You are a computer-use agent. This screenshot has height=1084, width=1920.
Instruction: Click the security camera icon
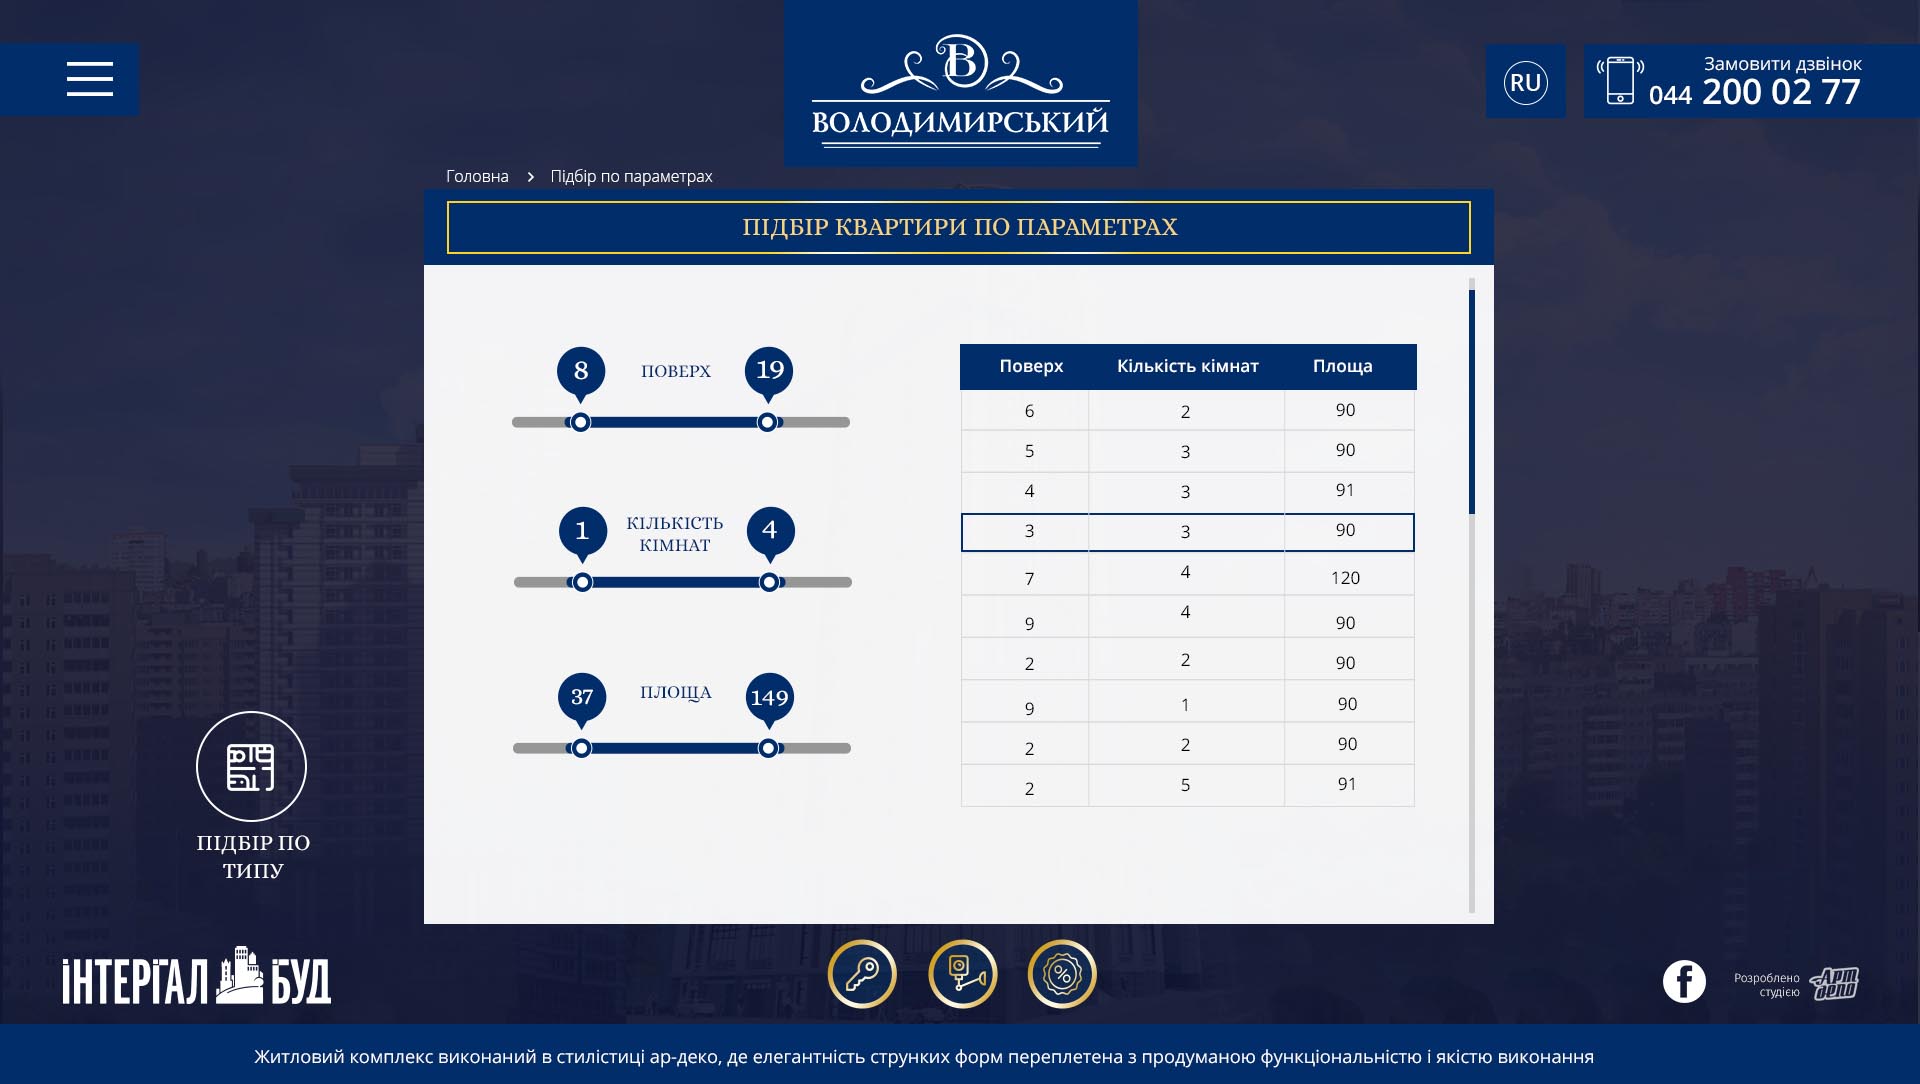point(963,974)
